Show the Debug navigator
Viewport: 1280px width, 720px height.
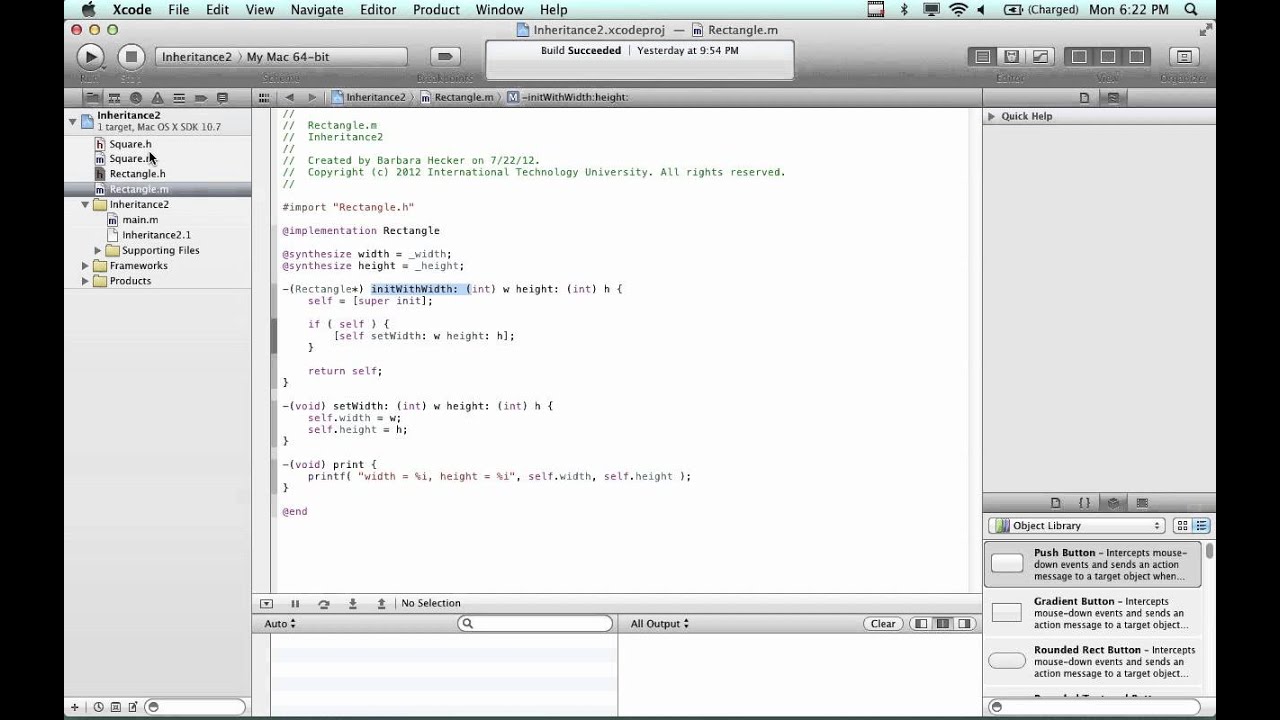[179, 98]
